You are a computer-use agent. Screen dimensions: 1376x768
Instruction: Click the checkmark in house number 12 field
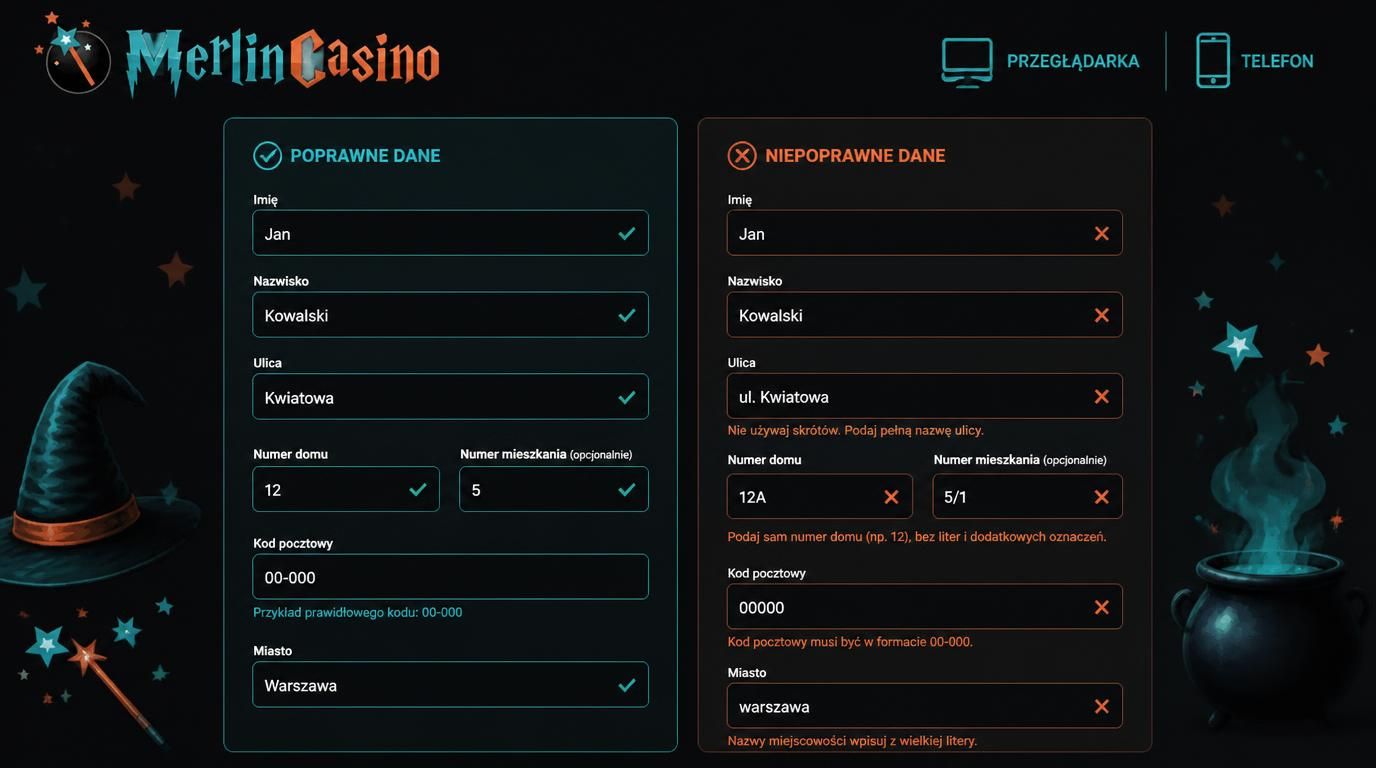pos(418,489)
